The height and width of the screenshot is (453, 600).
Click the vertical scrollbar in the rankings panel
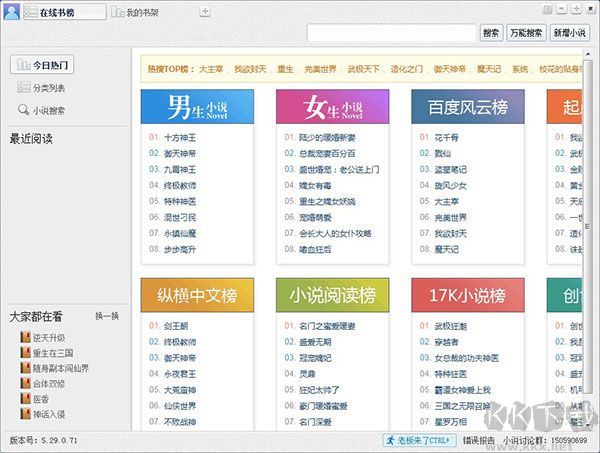[587, 226]
